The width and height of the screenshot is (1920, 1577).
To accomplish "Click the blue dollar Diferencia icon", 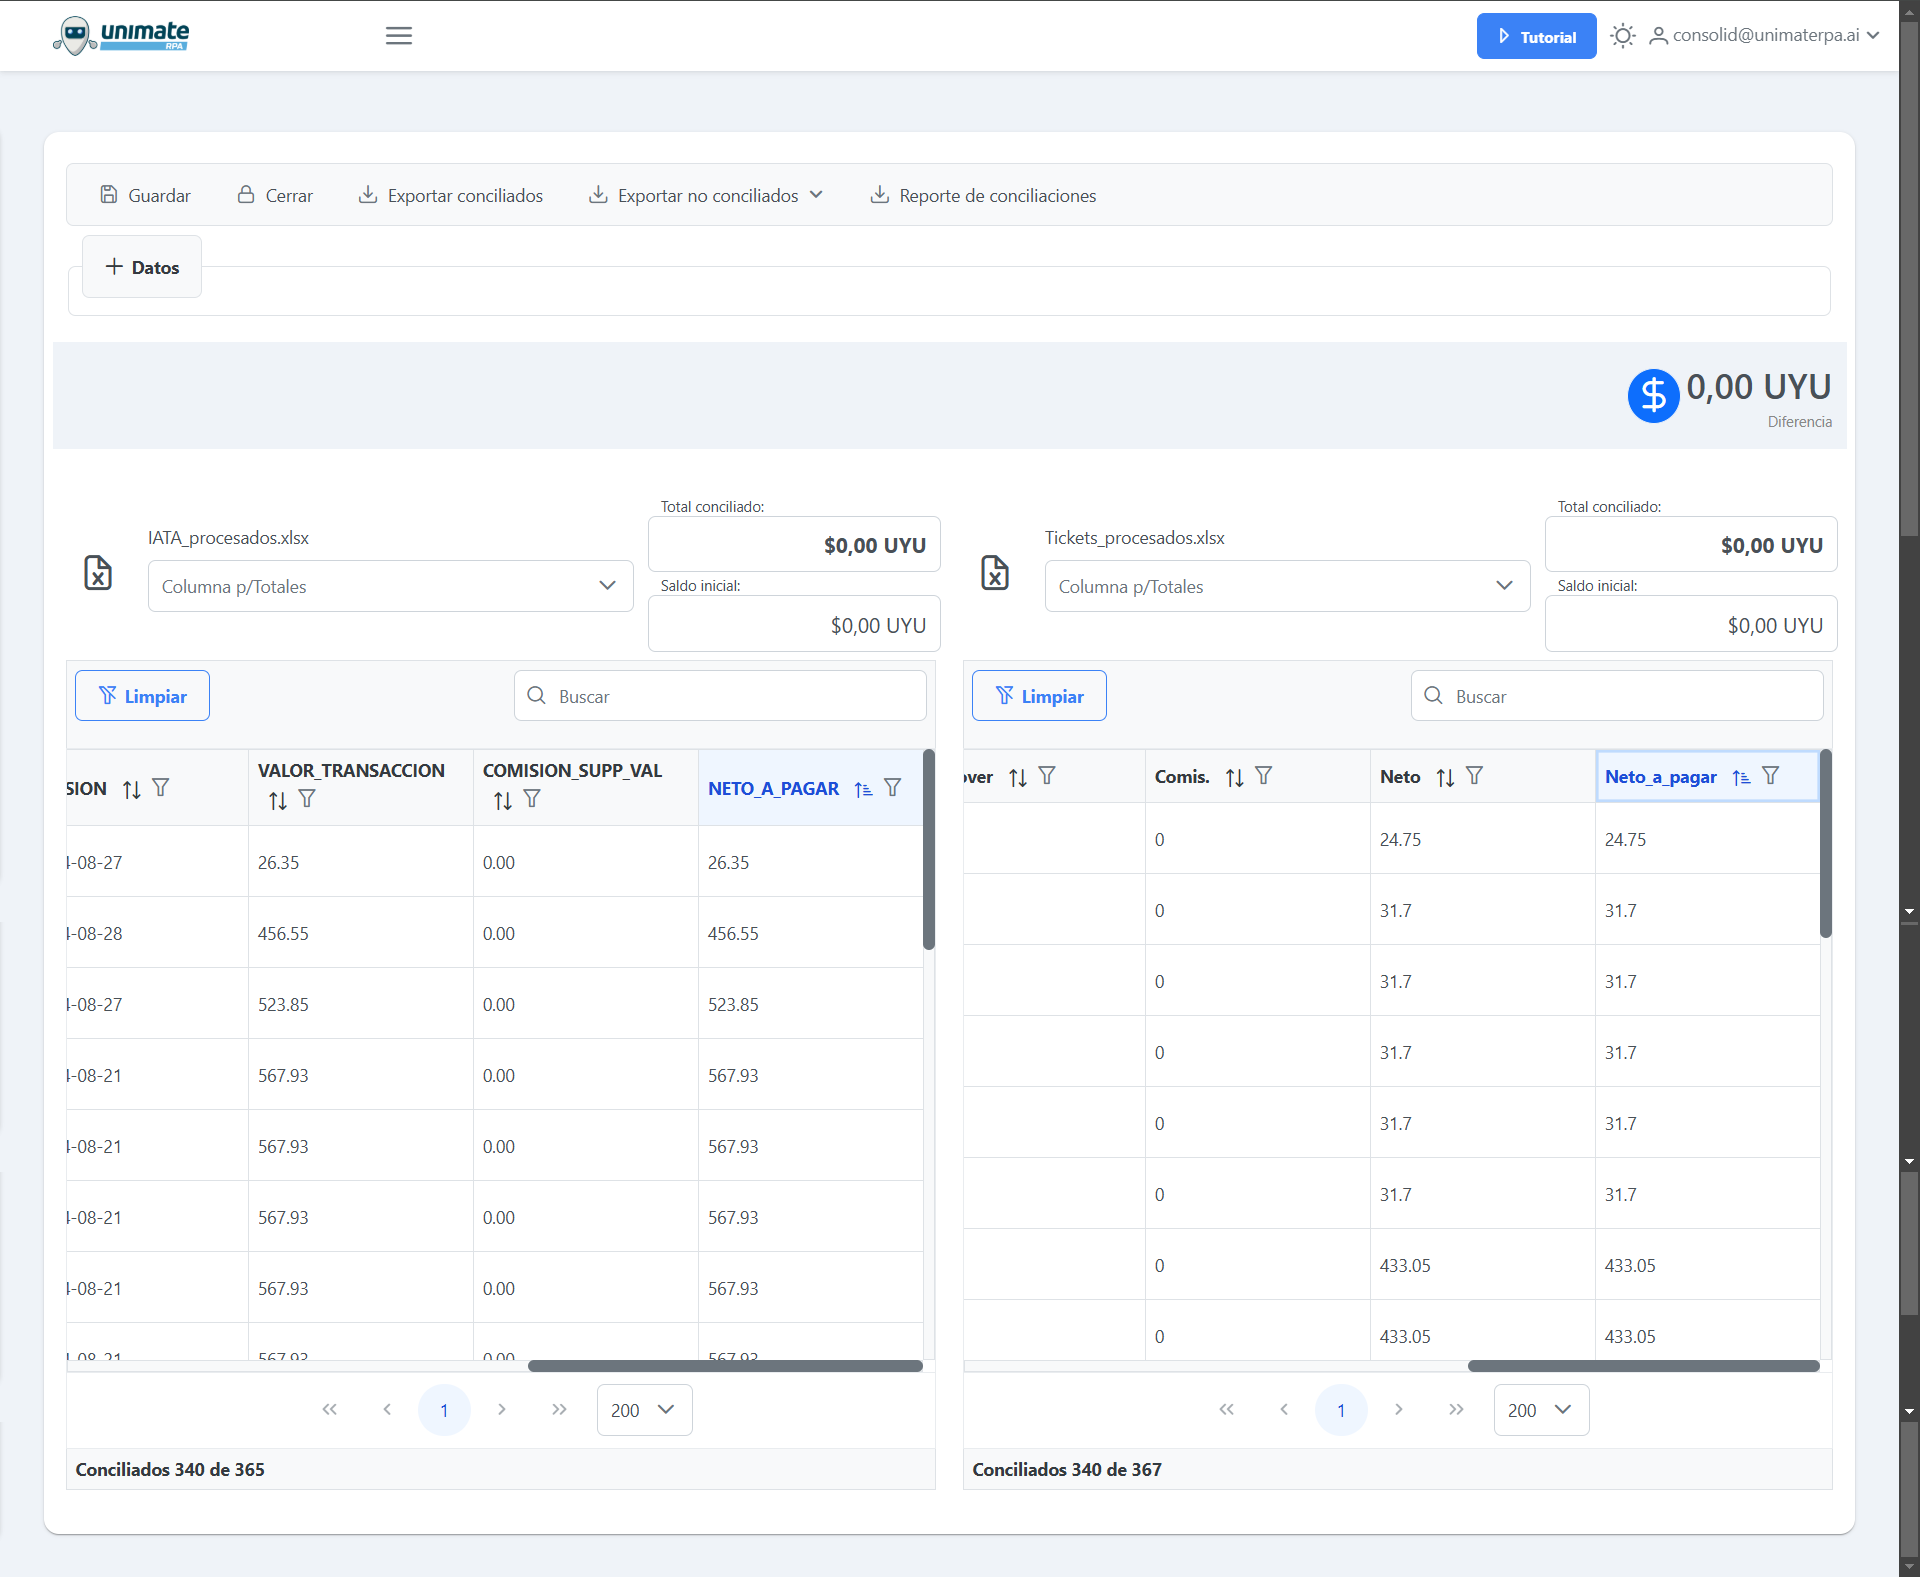I will coord(1653,396).
